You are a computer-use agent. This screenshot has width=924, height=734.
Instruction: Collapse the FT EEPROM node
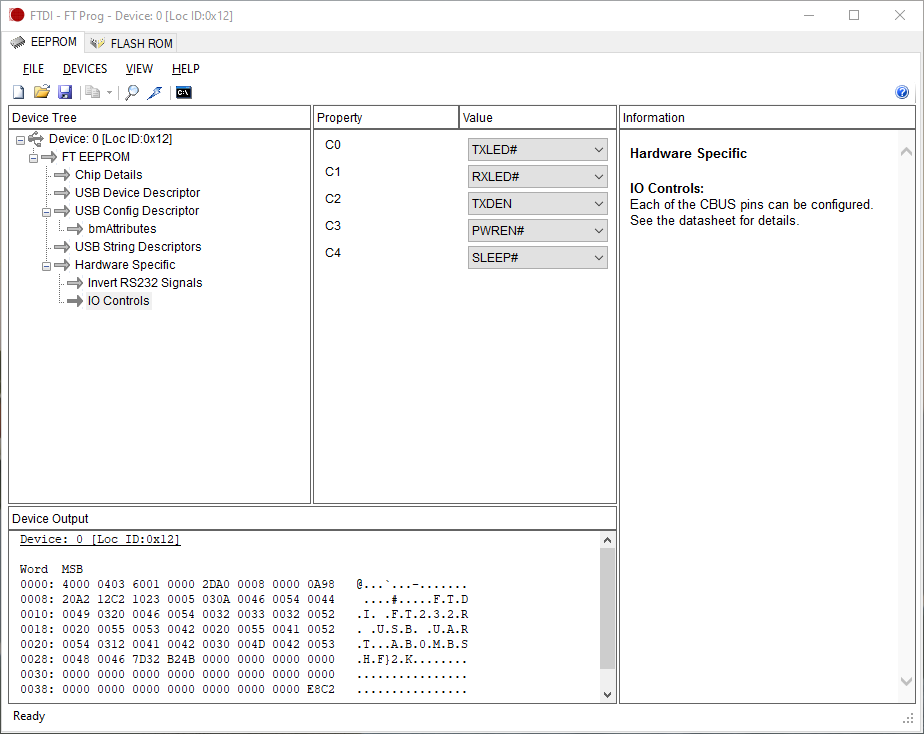(x=34, y=158)
